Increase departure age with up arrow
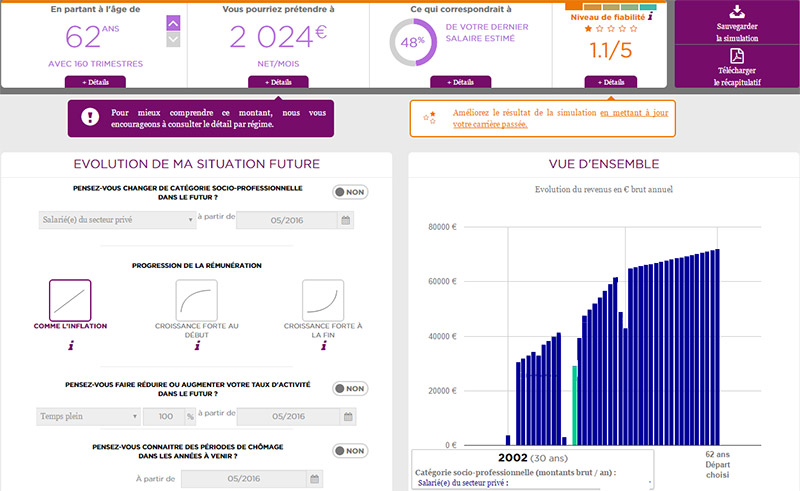 point(173,23)
